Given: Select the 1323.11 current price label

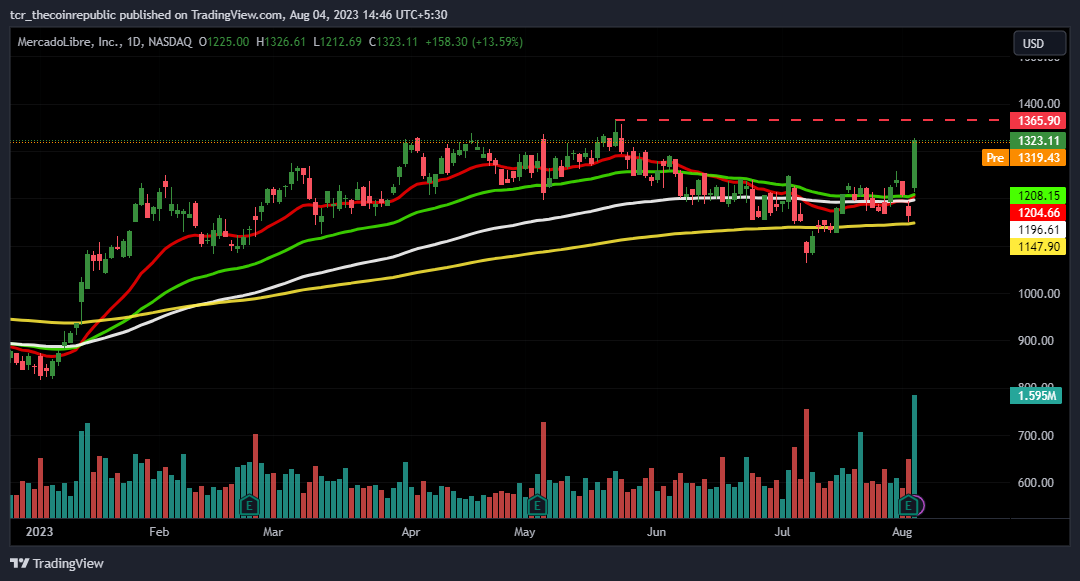Looking at the screenshot, I should [1038, 140].
